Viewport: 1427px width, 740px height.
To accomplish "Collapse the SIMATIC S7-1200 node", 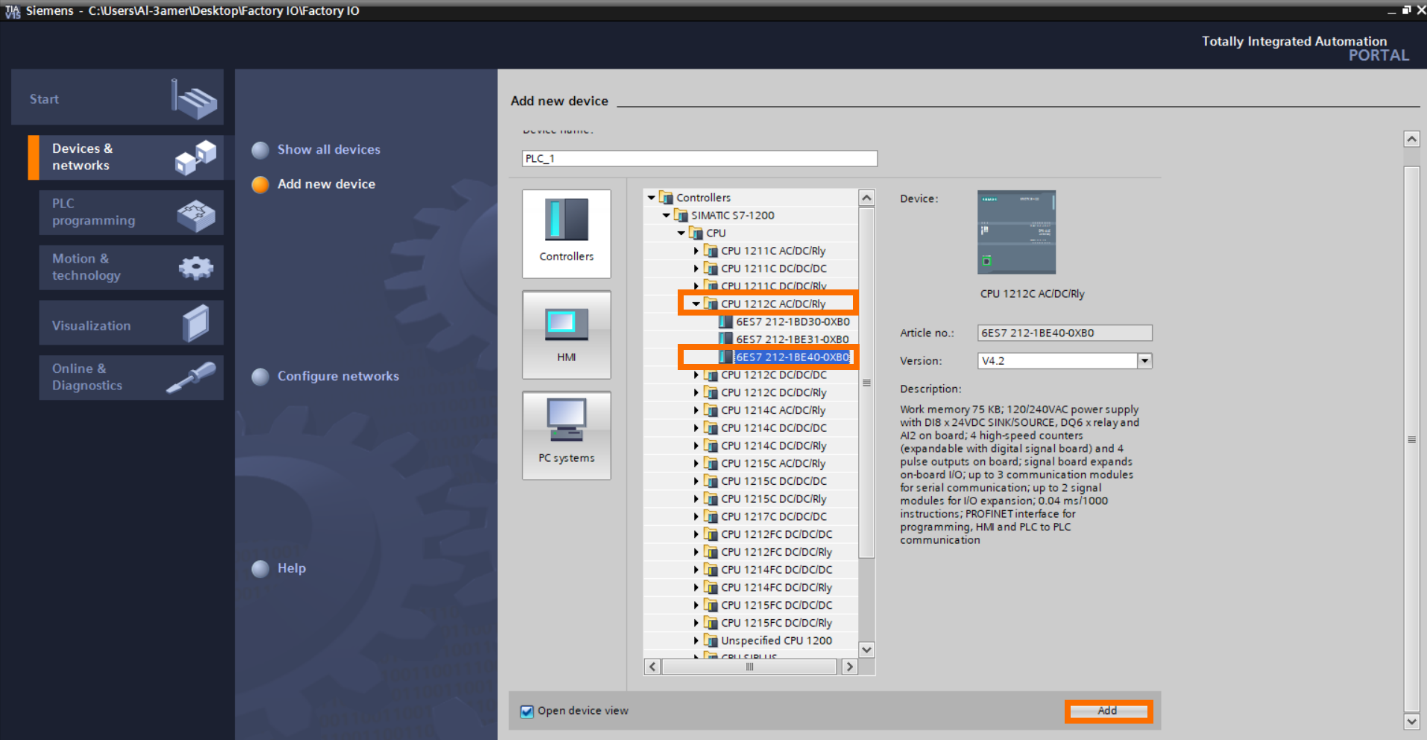I will pyautogui.click(x=667, y=215).
